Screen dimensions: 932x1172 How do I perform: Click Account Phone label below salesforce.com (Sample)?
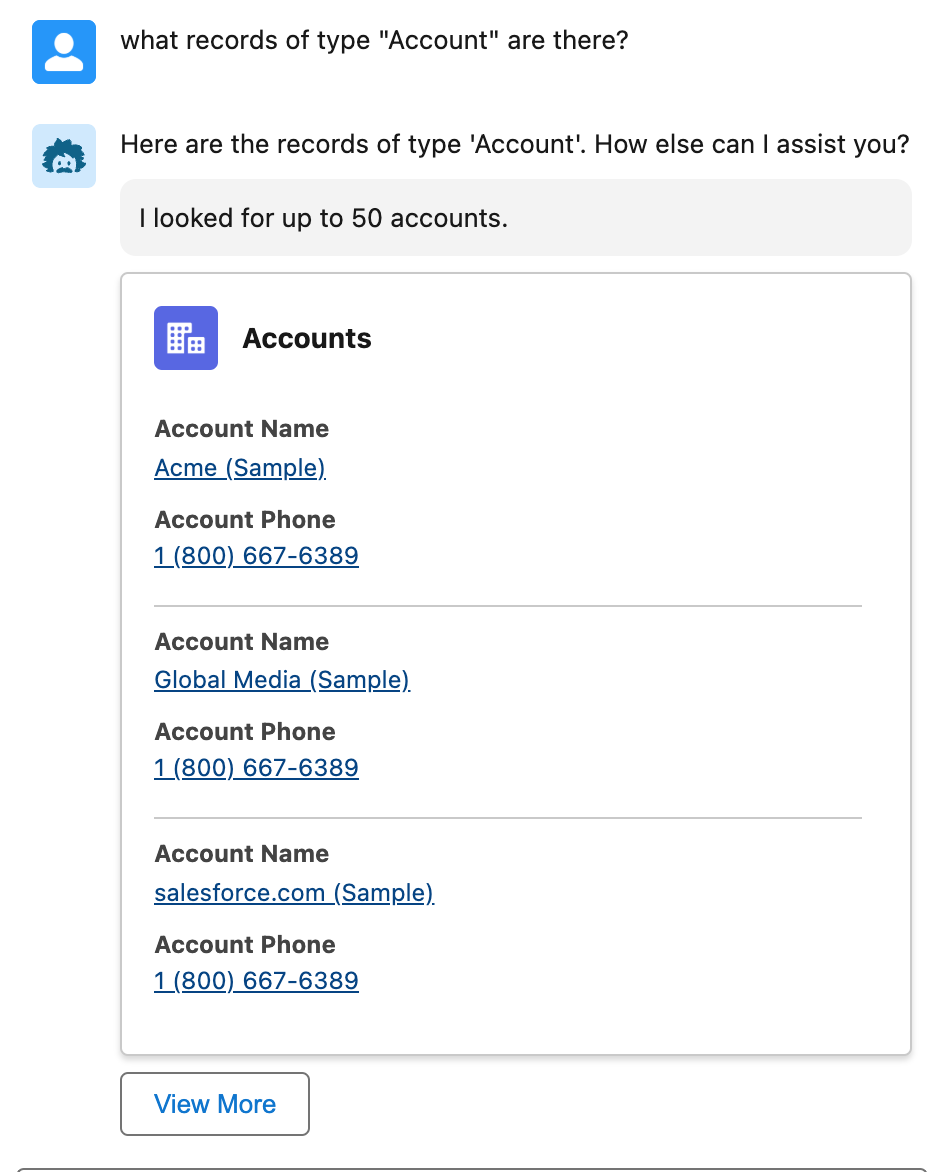click(244, 945)
